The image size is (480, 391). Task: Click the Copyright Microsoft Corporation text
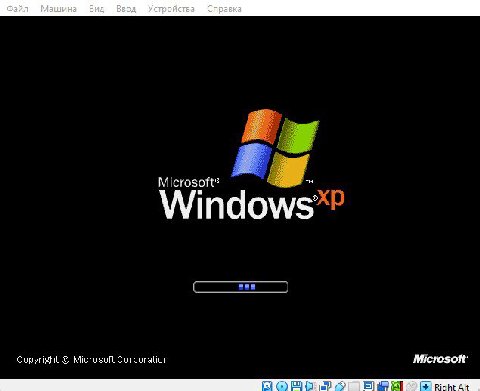(91, 360)
